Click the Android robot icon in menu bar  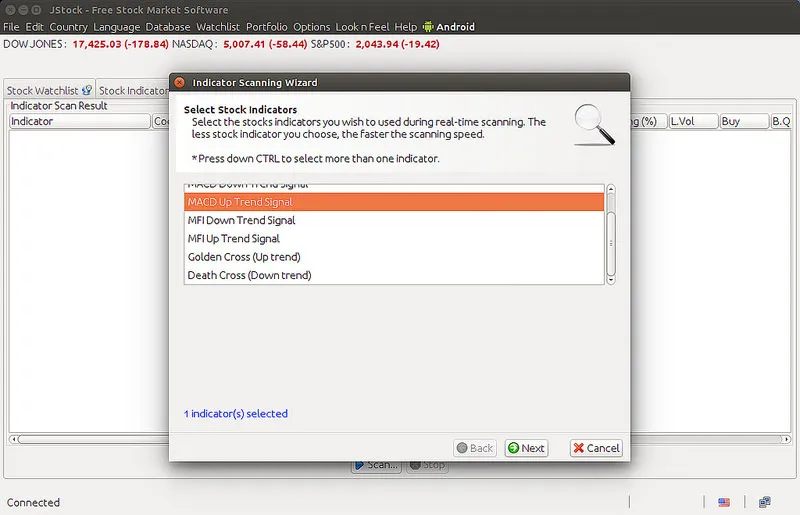point(428,27)
